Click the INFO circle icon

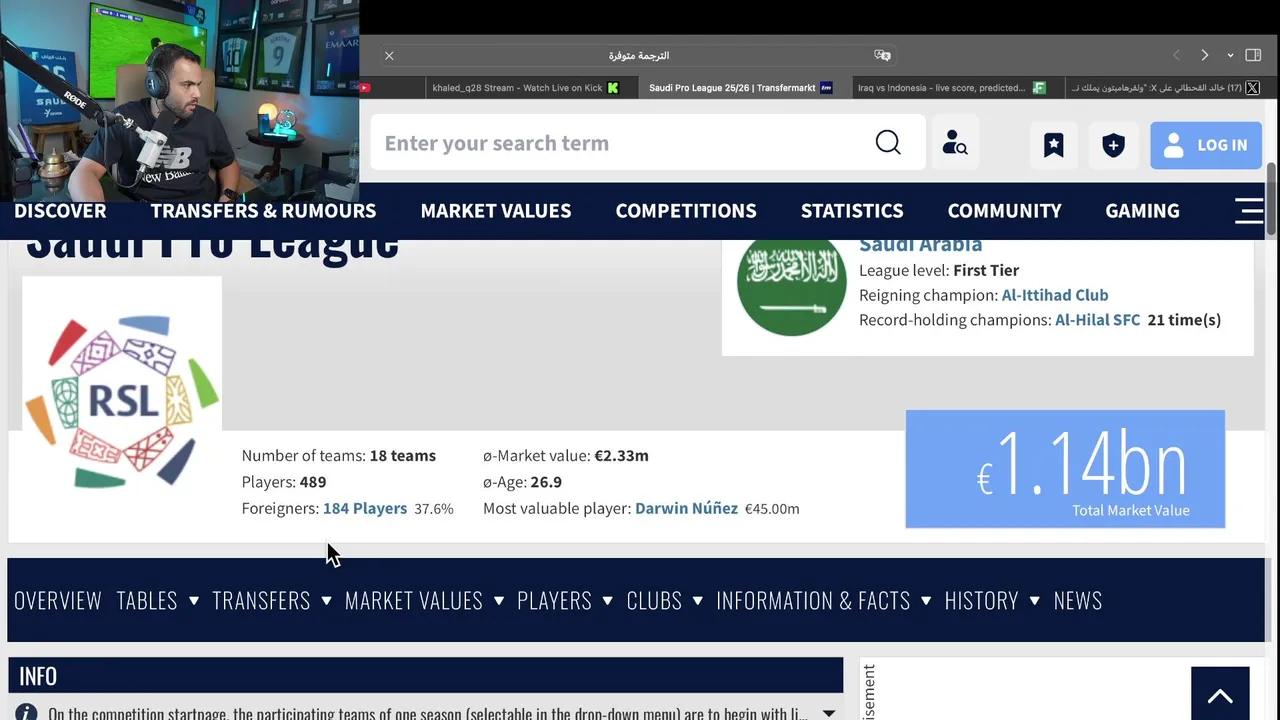[x=26, y=713]
